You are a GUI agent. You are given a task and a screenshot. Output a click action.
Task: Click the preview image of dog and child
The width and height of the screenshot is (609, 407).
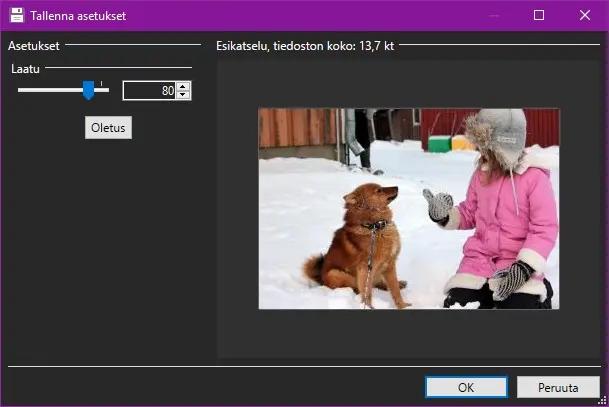pos(408,208)
